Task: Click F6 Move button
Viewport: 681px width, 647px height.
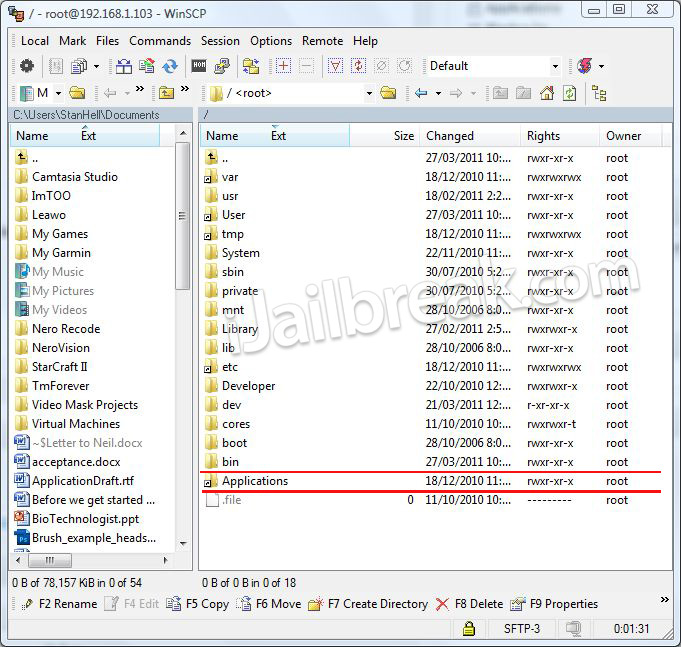Action: [x=269, y=604]
